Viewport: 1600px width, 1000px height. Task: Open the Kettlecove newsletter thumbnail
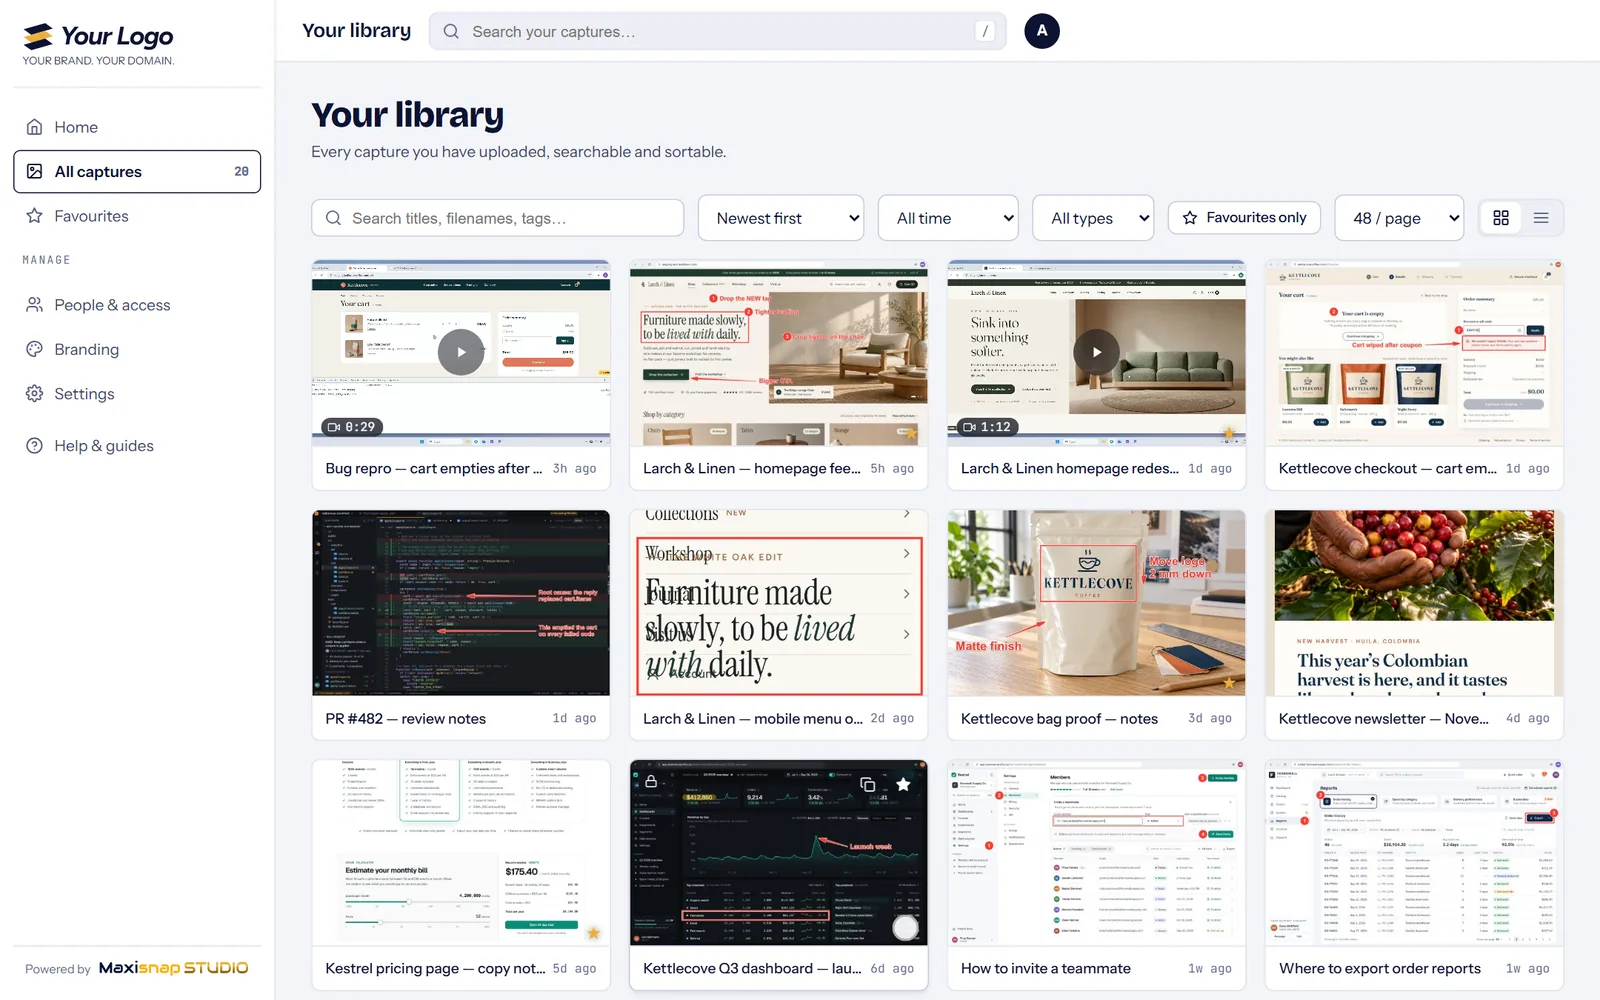[x=1414, y=603]
